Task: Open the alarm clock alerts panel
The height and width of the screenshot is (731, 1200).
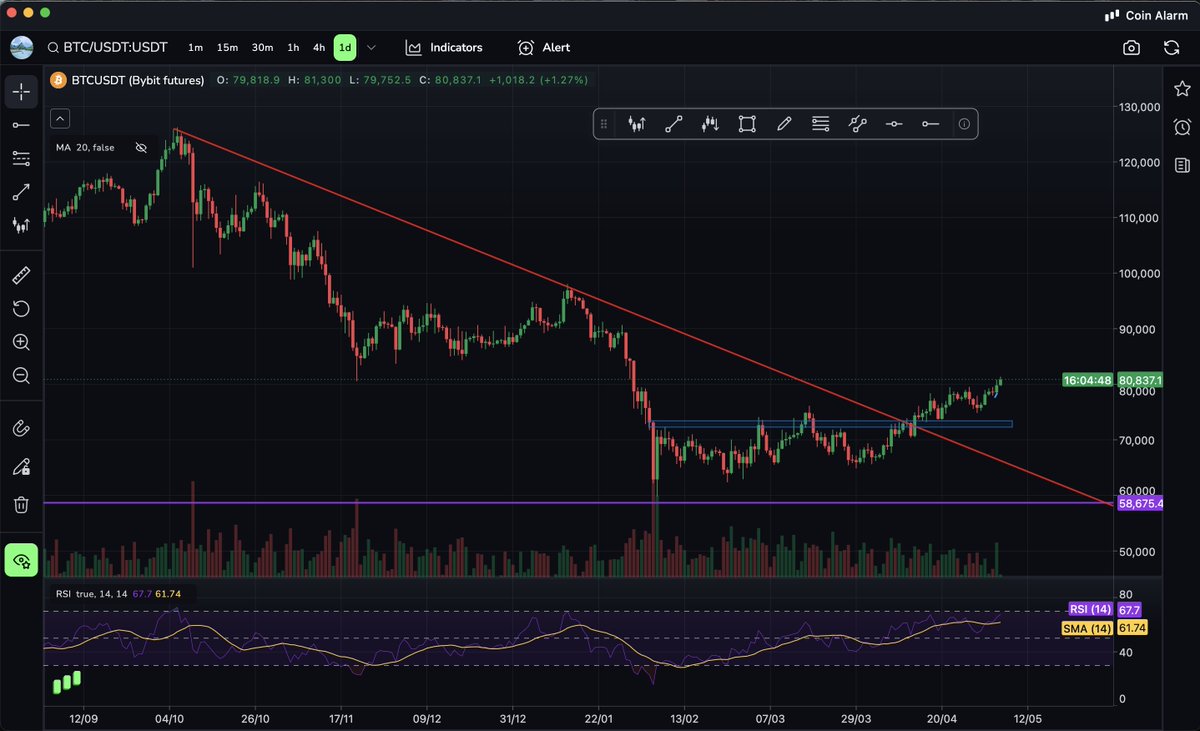Action: pyautogui.click(x=1182, y=127)
